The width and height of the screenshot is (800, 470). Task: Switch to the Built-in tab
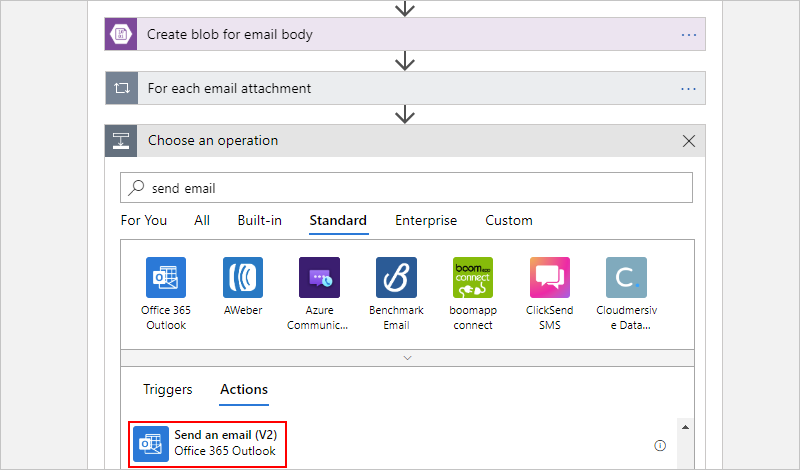[259, 220]
